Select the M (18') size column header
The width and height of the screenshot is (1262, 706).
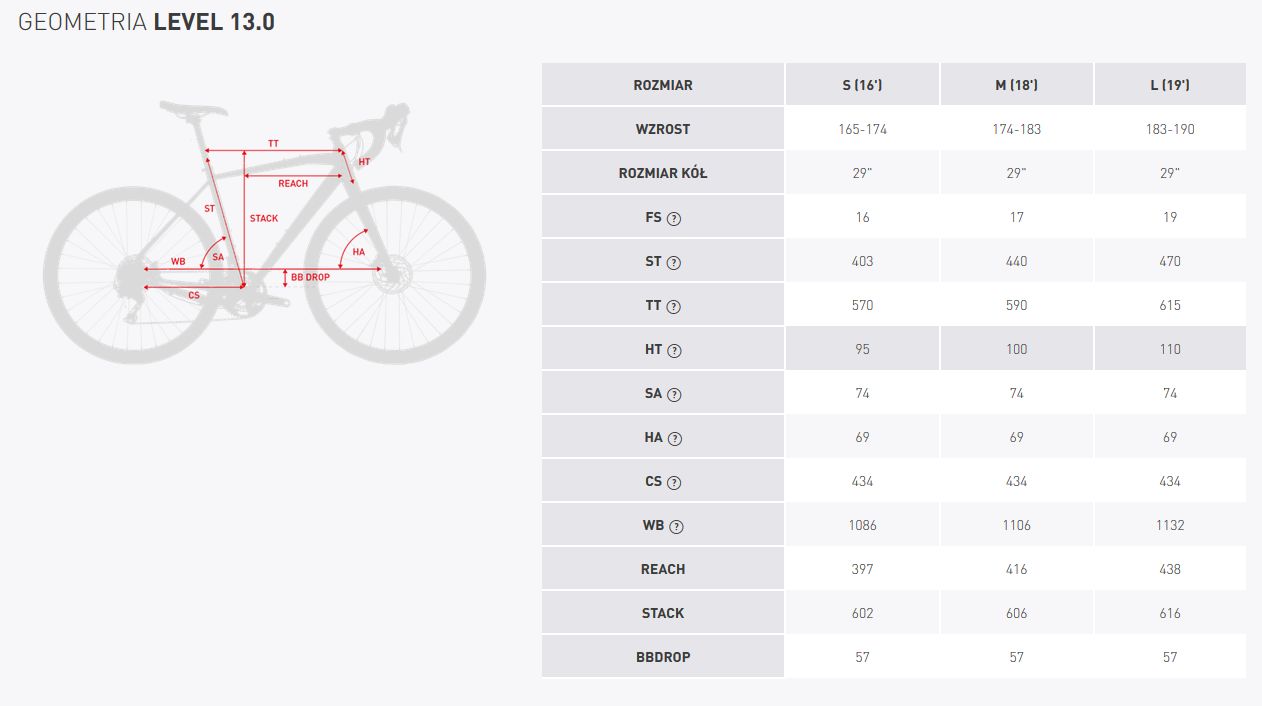coord(1016,85)
